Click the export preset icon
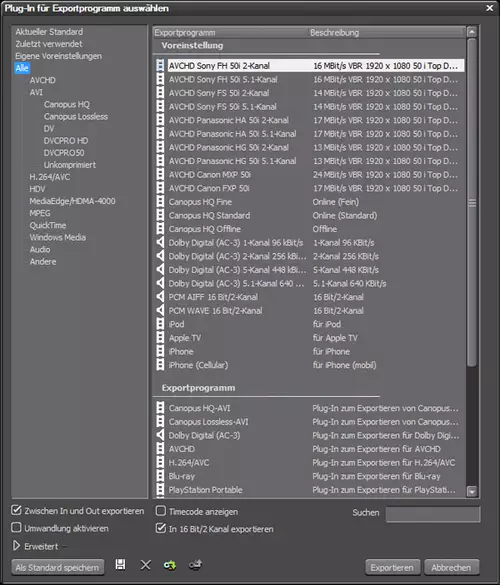 [x=195, y=565]
